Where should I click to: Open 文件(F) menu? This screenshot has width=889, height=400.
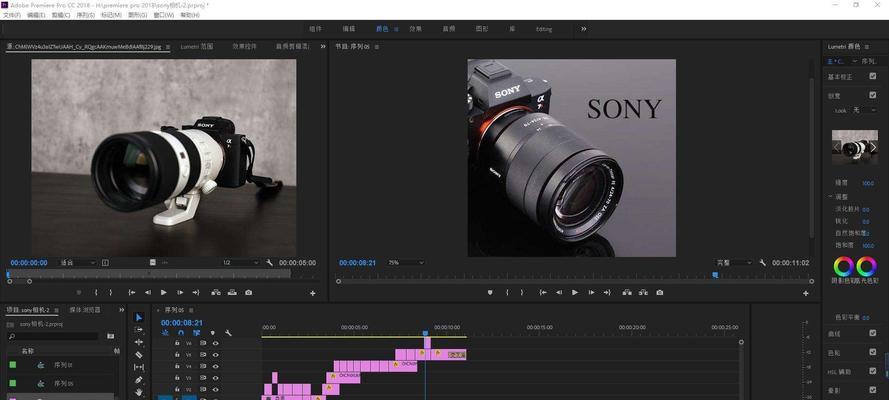[12, 15]
